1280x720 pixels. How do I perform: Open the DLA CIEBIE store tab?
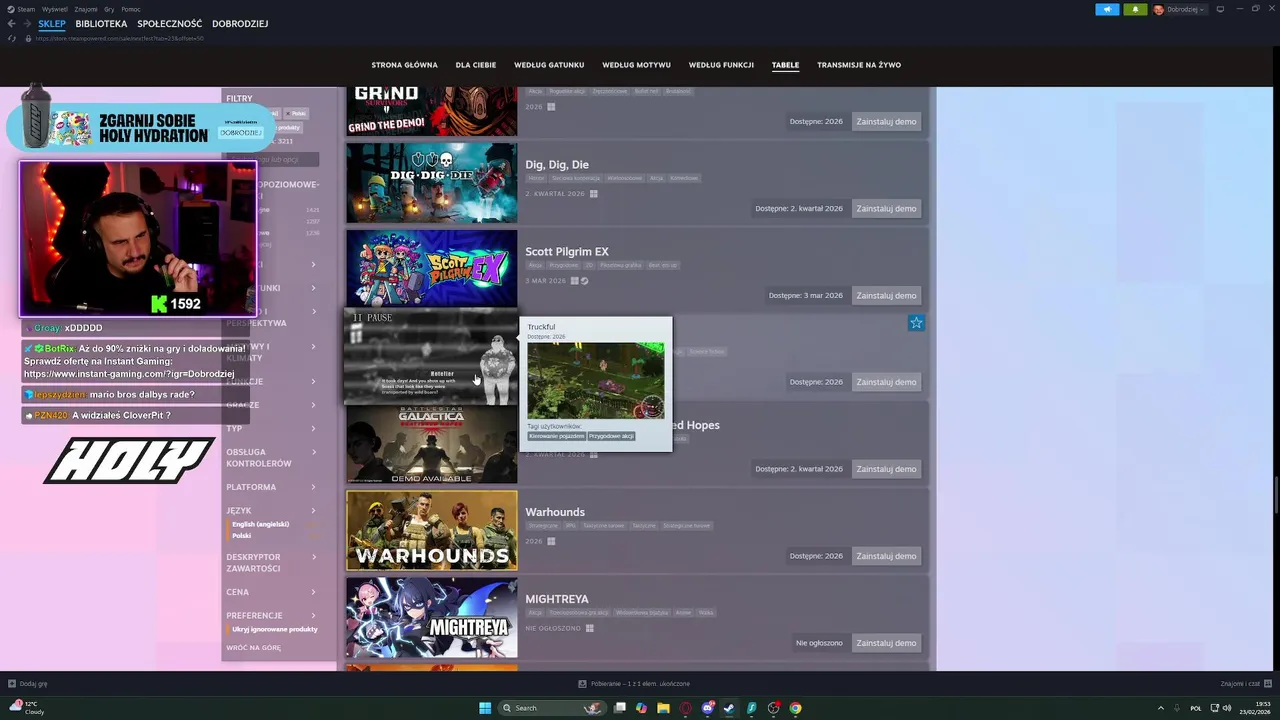476,65
